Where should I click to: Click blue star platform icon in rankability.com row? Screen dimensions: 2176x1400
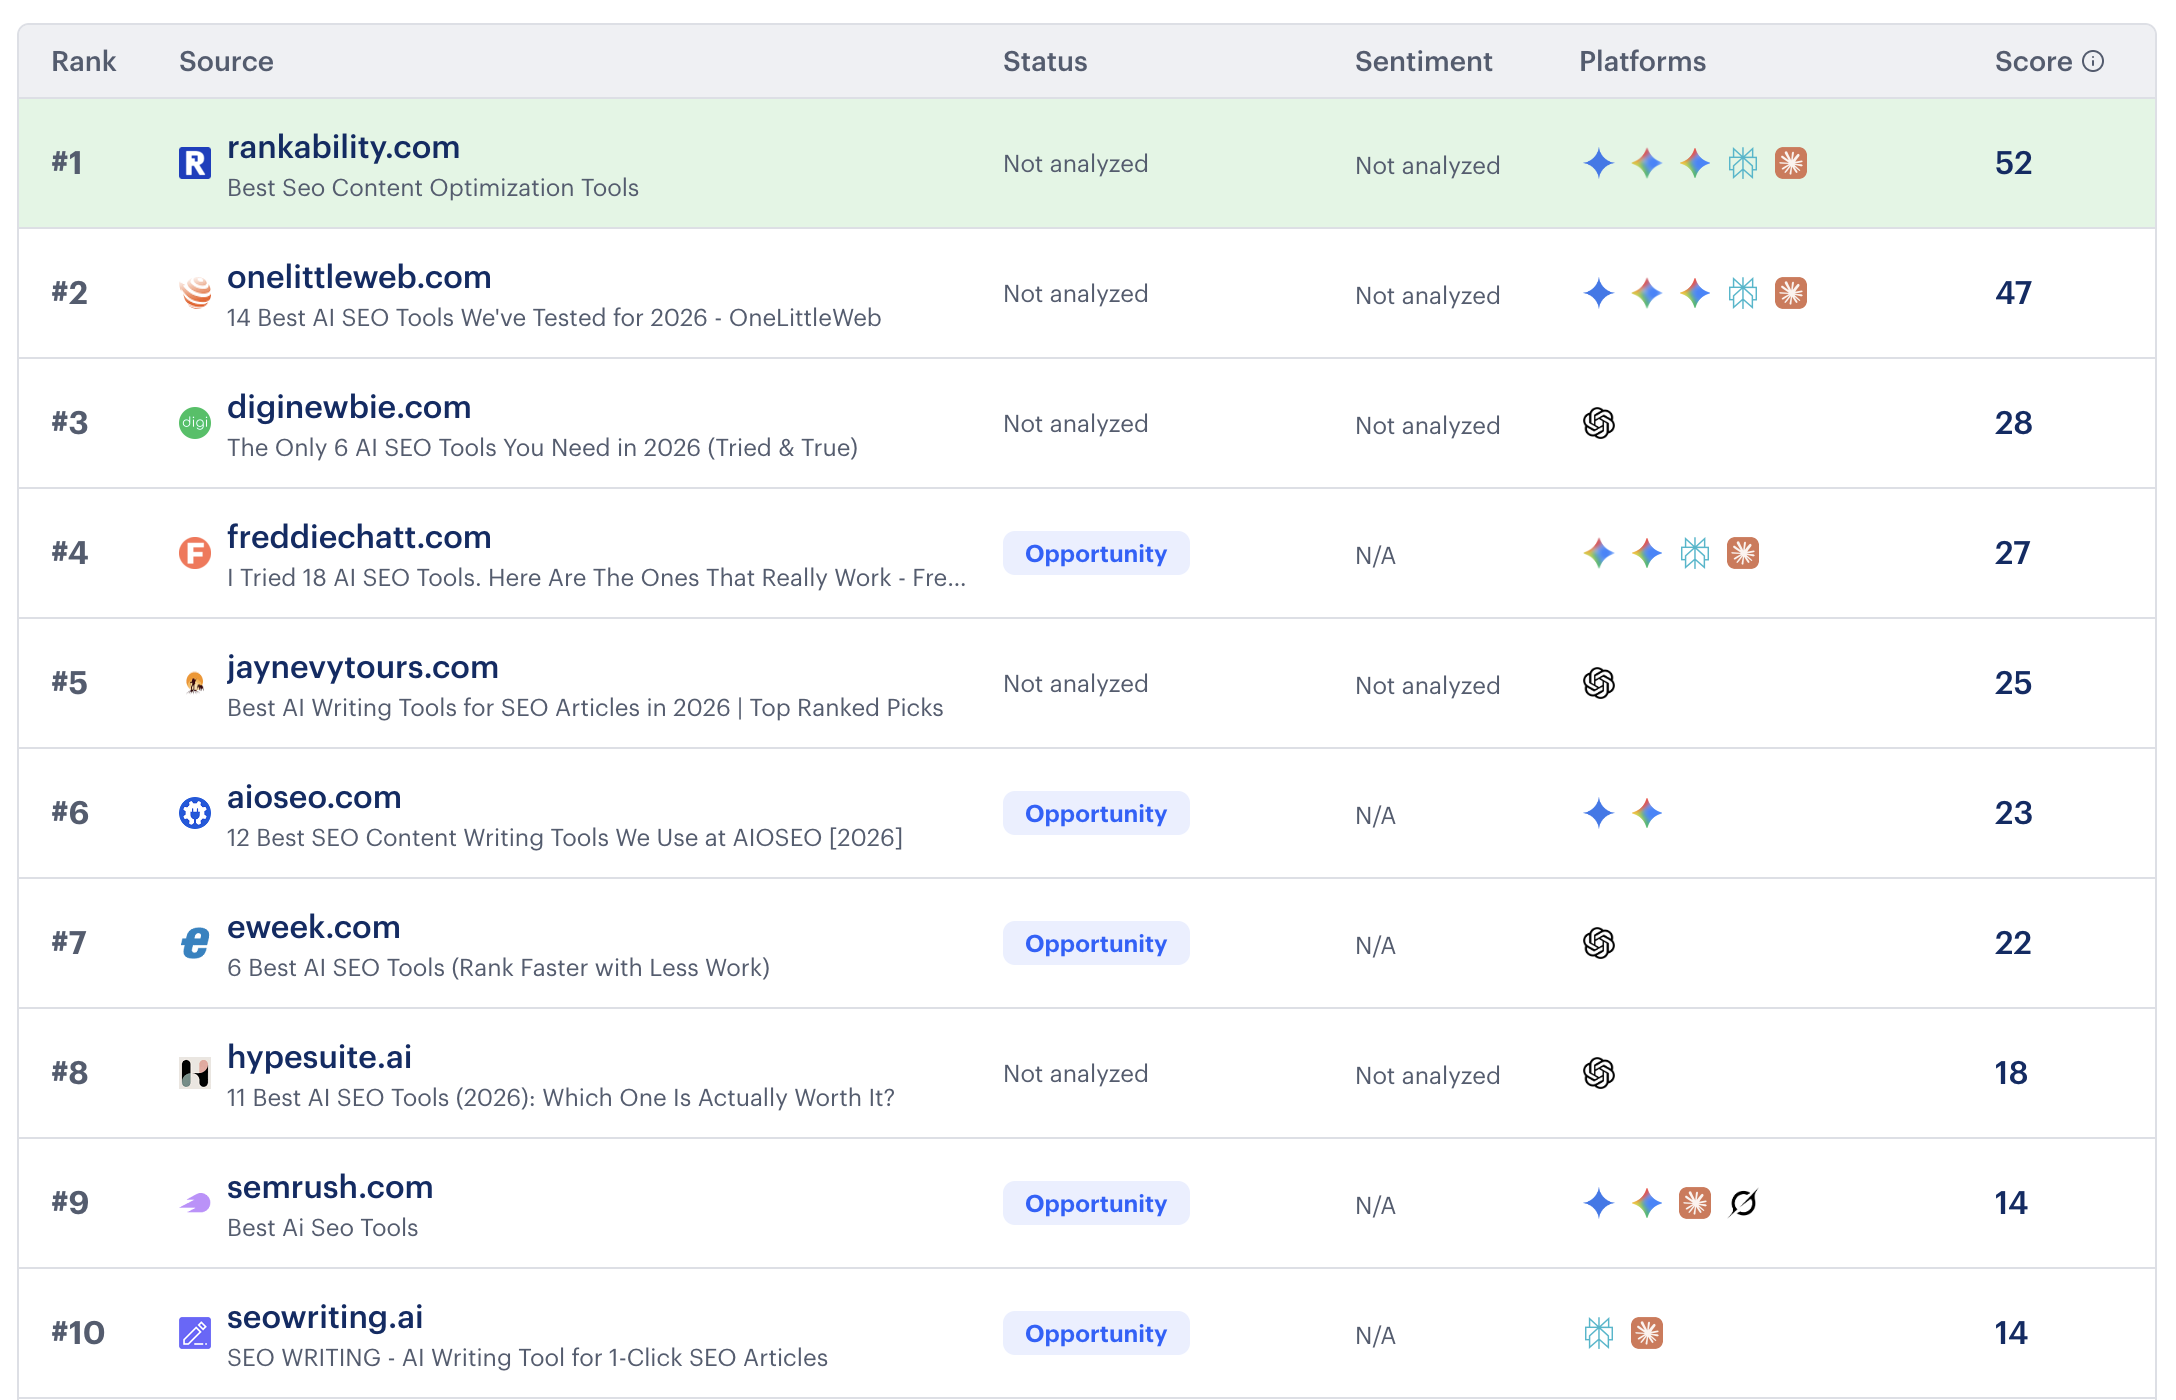coord(1599,163)
